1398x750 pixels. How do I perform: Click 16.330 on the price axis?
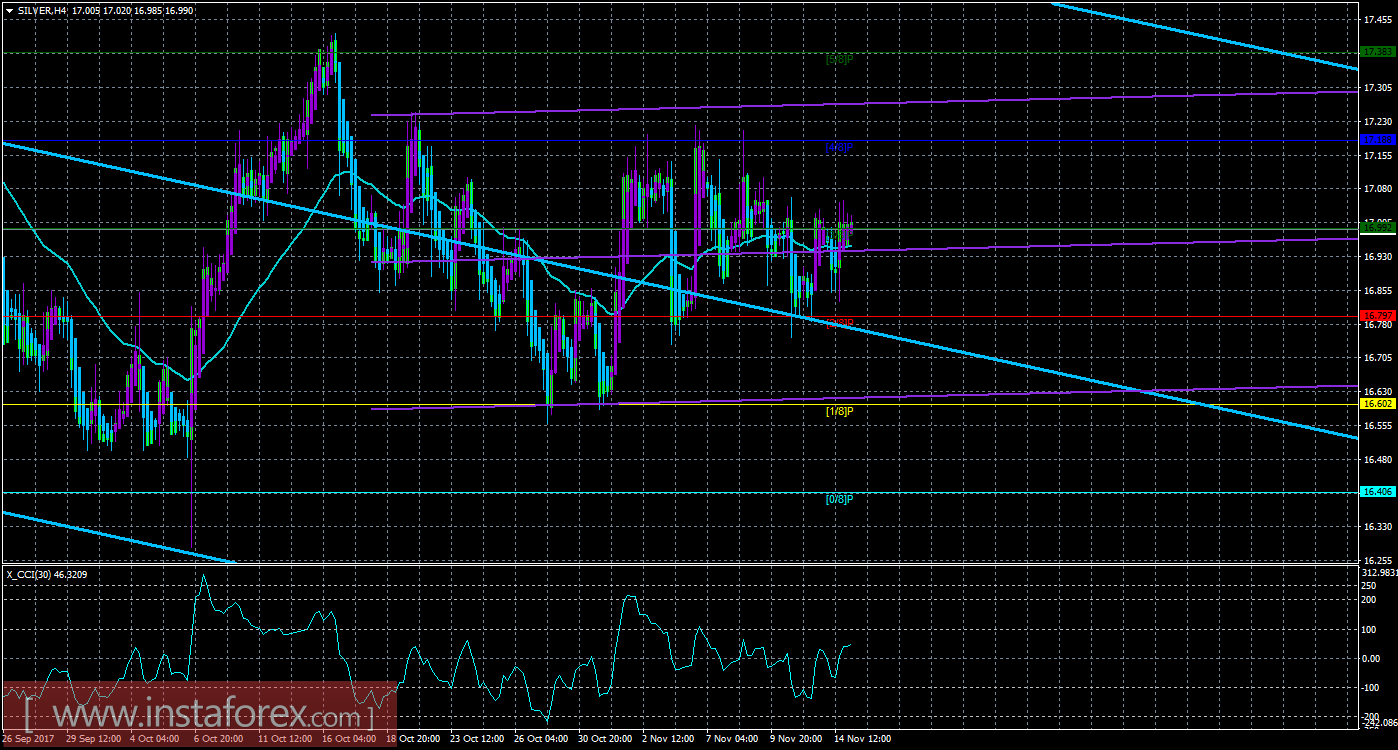1377,527
